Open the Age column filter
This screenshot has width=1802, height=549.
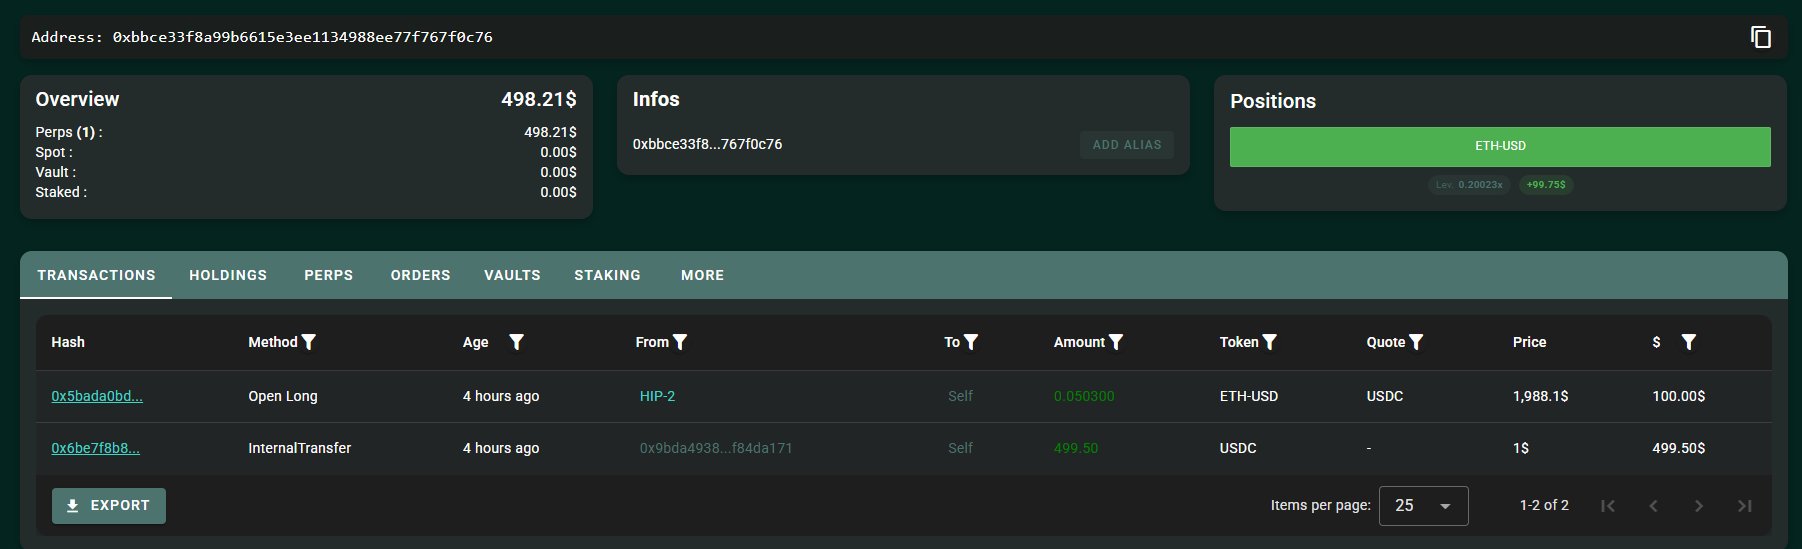pyautogui.click(x=516, y=342)
